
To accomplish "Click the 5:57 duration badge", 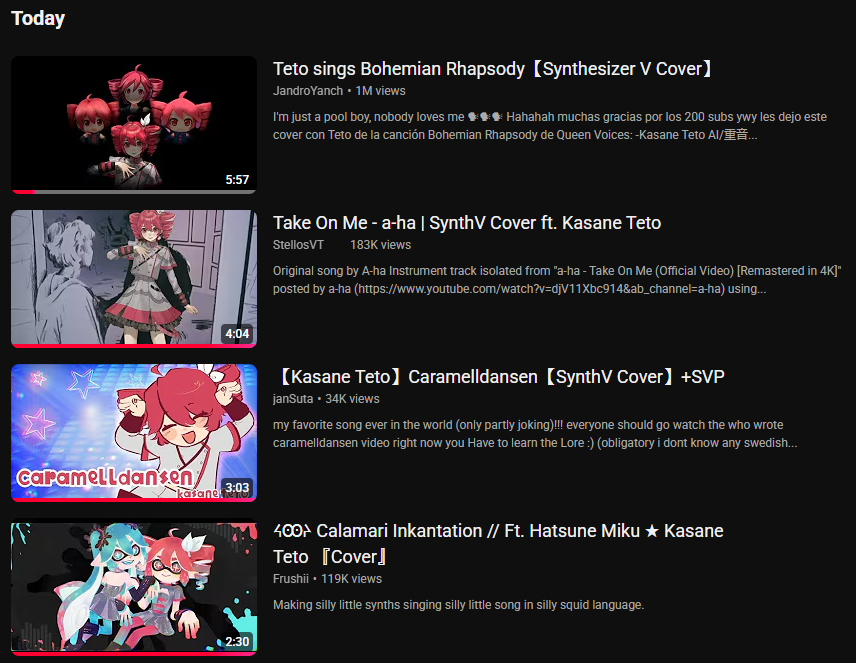I will [237, 180].
